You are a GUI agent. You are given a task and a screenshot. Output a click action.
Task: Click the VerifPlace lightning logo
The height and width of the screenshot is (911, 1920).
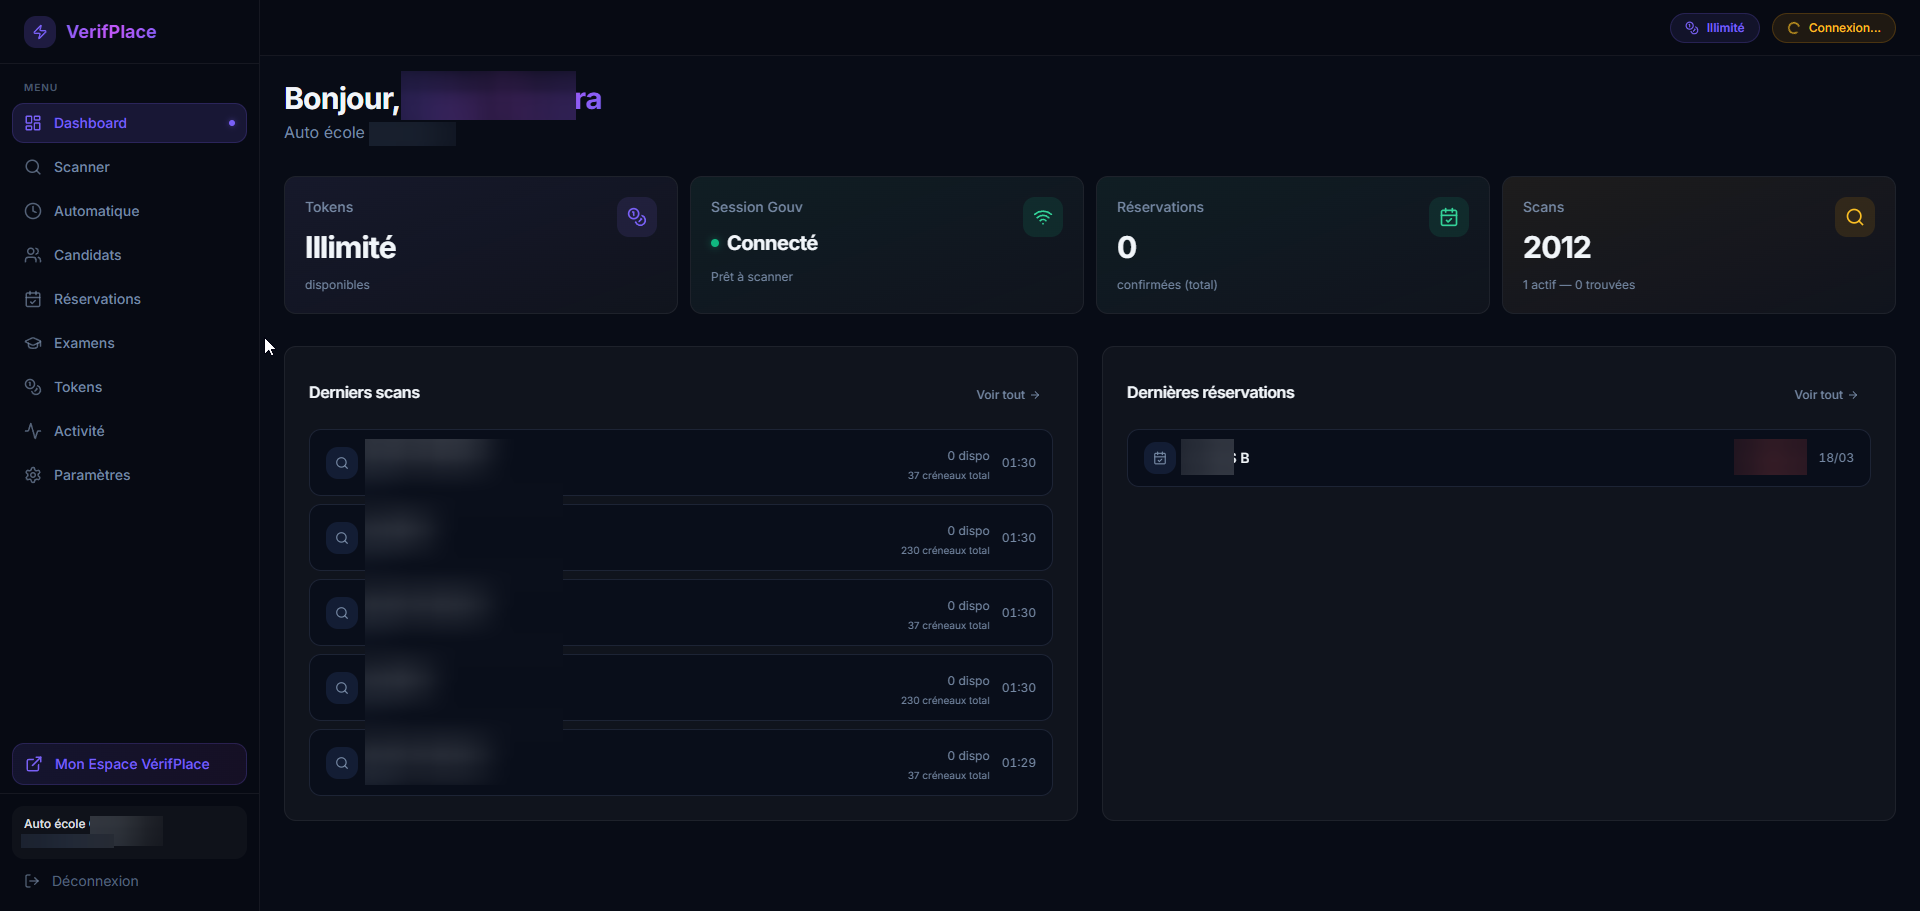pos(40,31)
